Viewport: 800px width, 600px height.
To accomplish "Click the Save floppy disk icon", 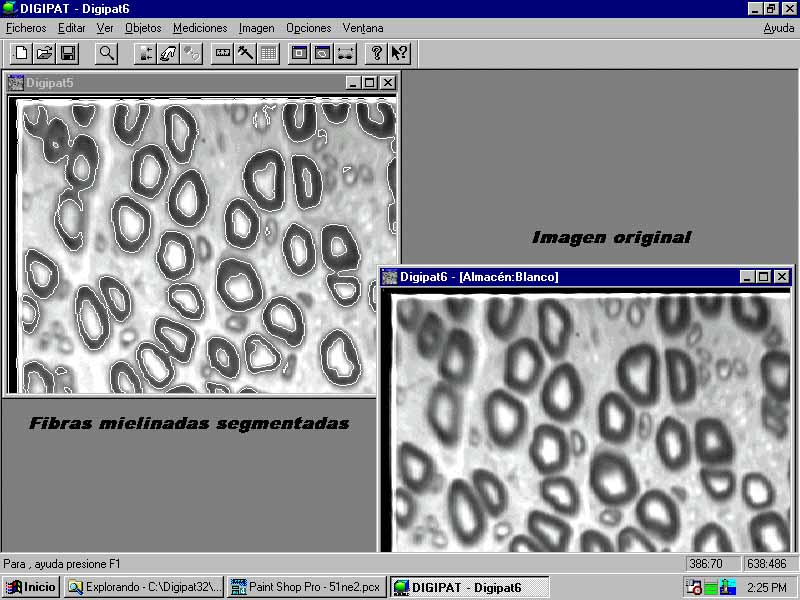I will pos(68,53).
